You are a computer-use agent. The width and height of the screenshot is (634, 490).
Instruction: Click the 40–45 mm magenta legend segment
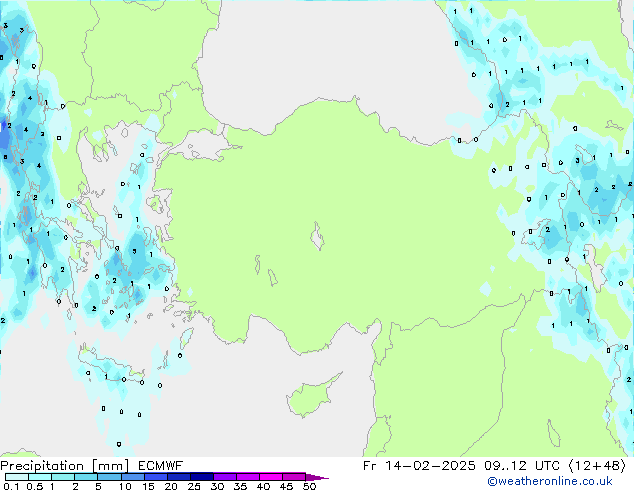click(x=271, y=477)
